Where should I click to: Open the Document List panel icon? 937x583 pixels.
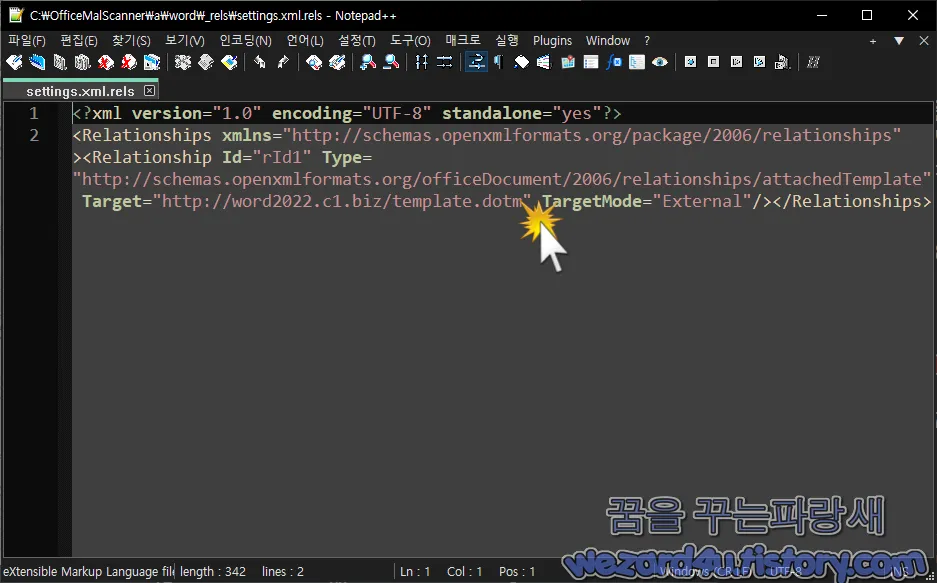[x=590, y=62]
